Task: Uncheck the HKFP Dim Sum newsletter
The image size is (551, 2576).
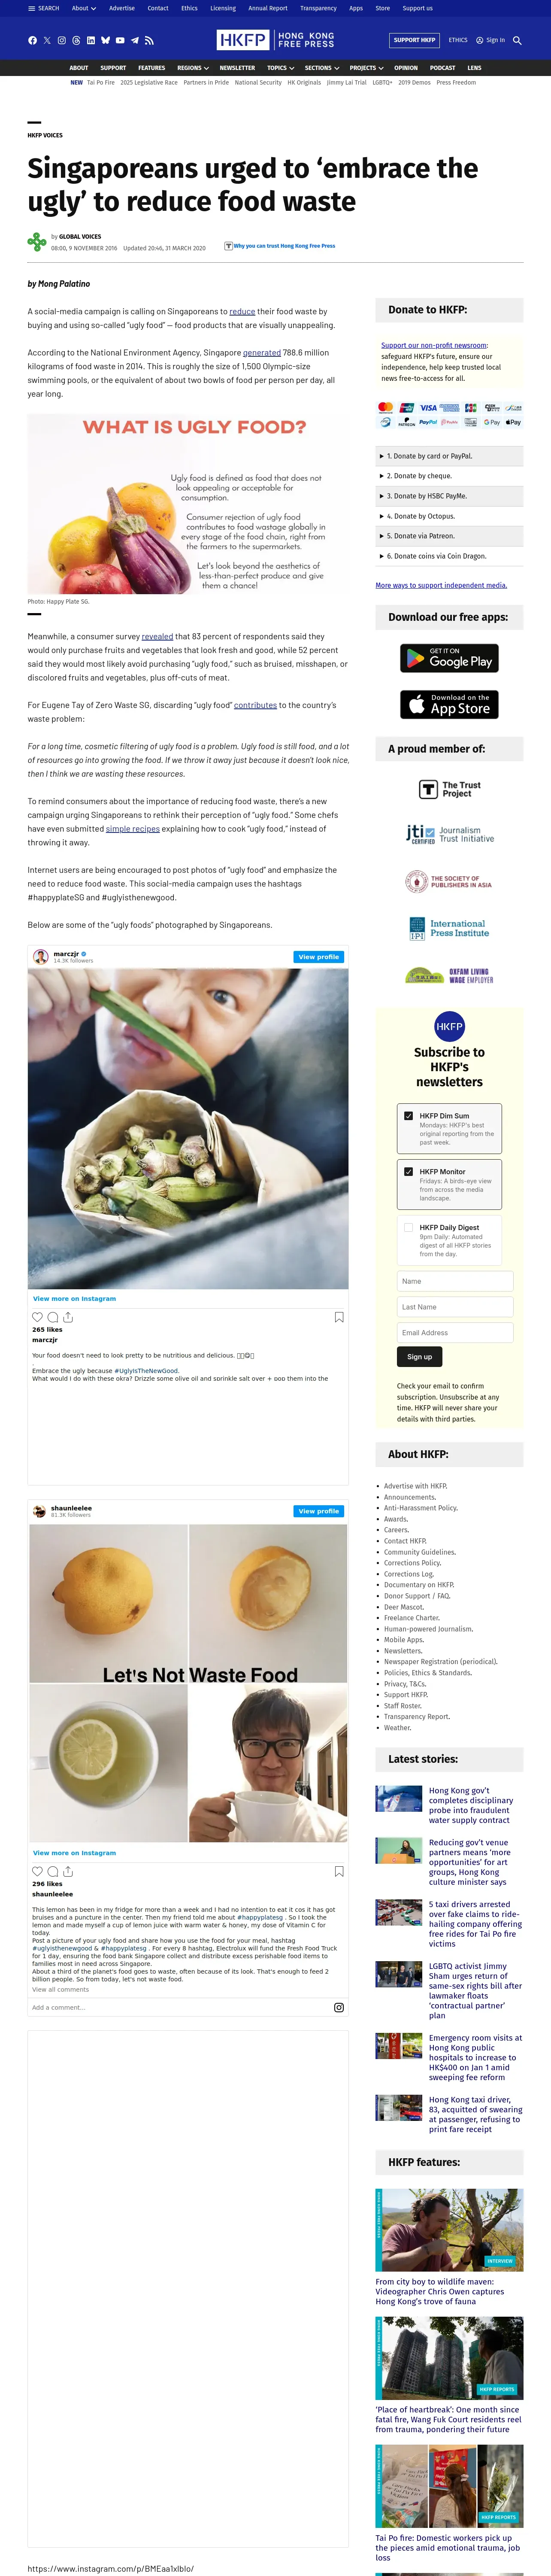Action: coord(408,1116)
